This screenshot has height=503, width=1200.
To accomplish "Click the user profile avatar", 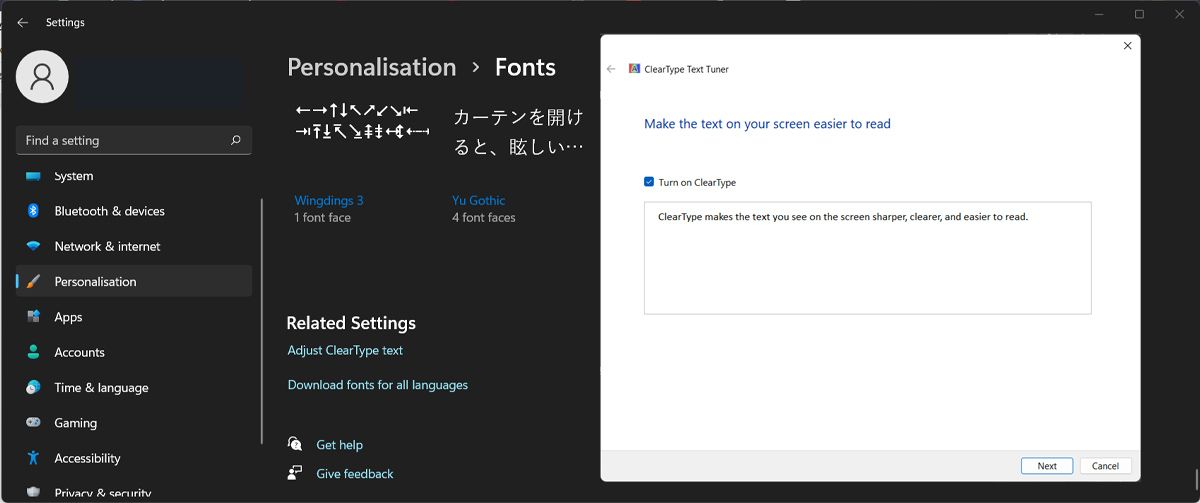I will point(42,77).
